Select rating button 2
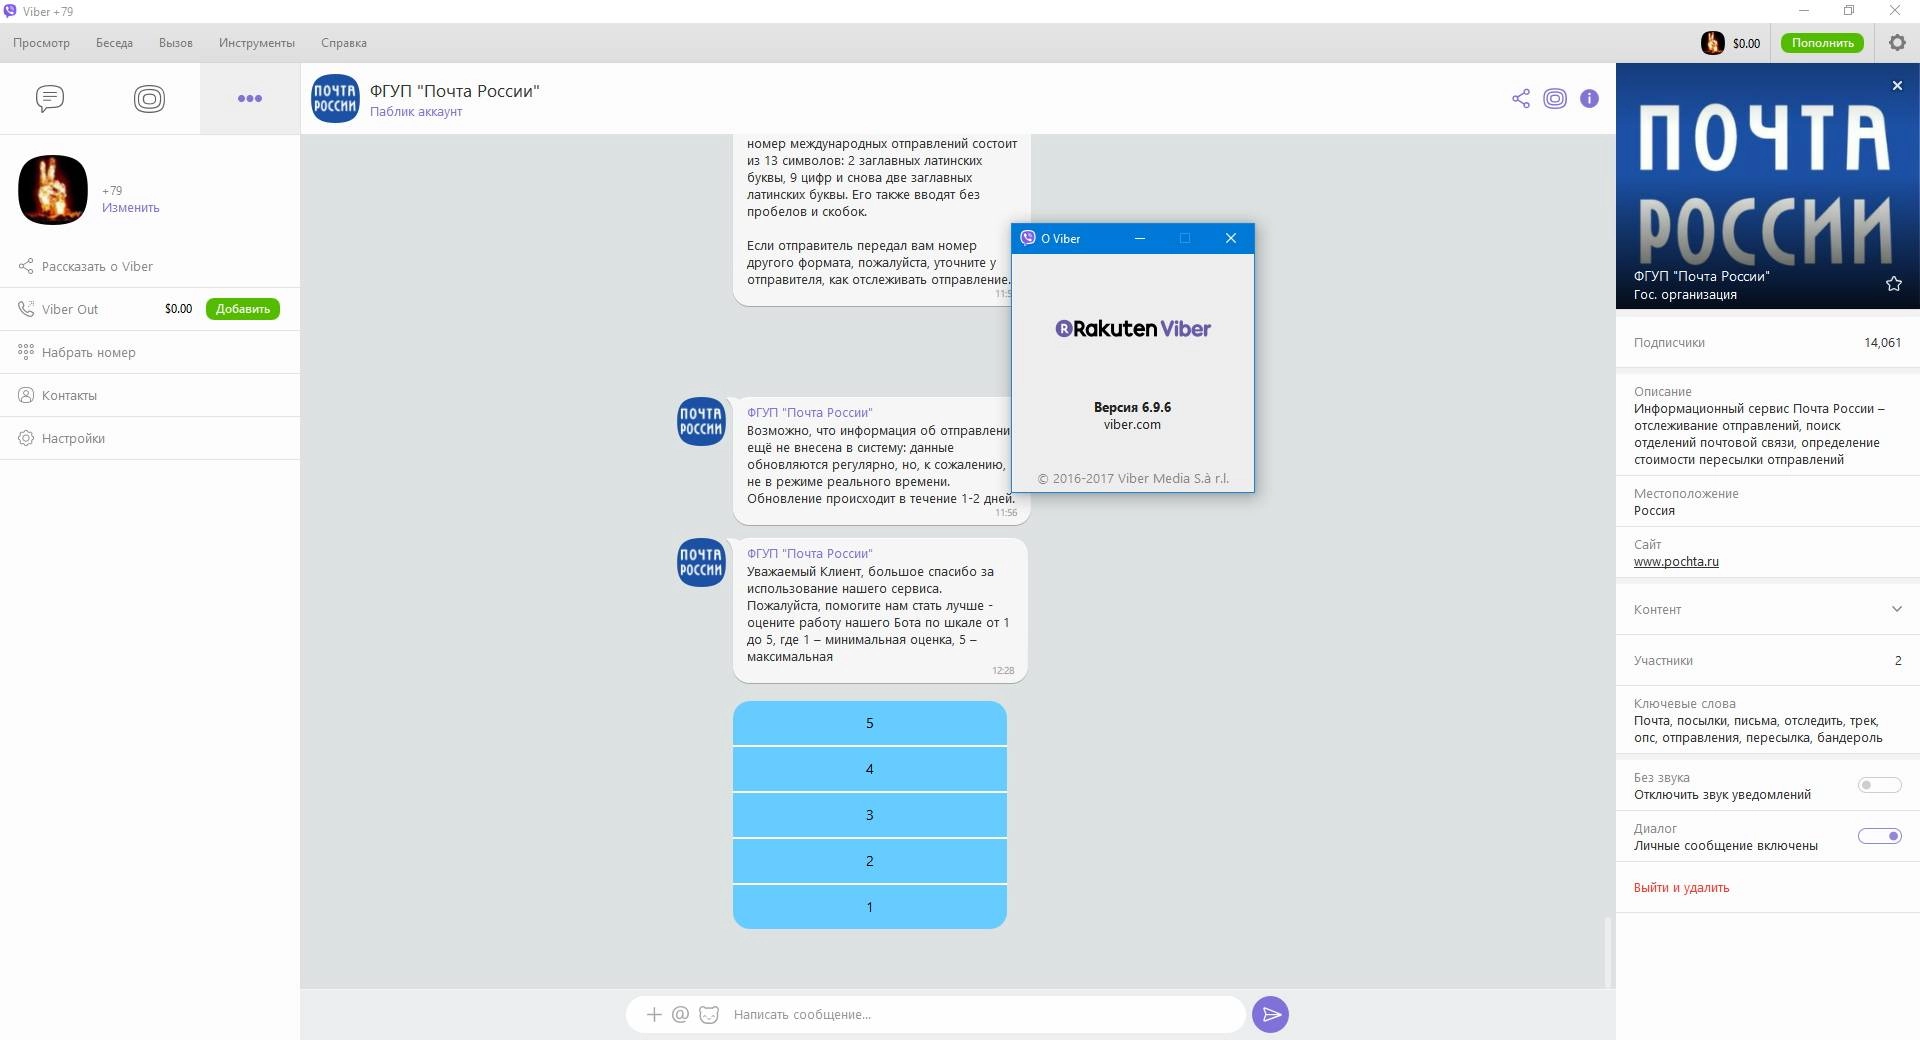This screenshot has width=1920, height=1040. [x=870, y=861]
